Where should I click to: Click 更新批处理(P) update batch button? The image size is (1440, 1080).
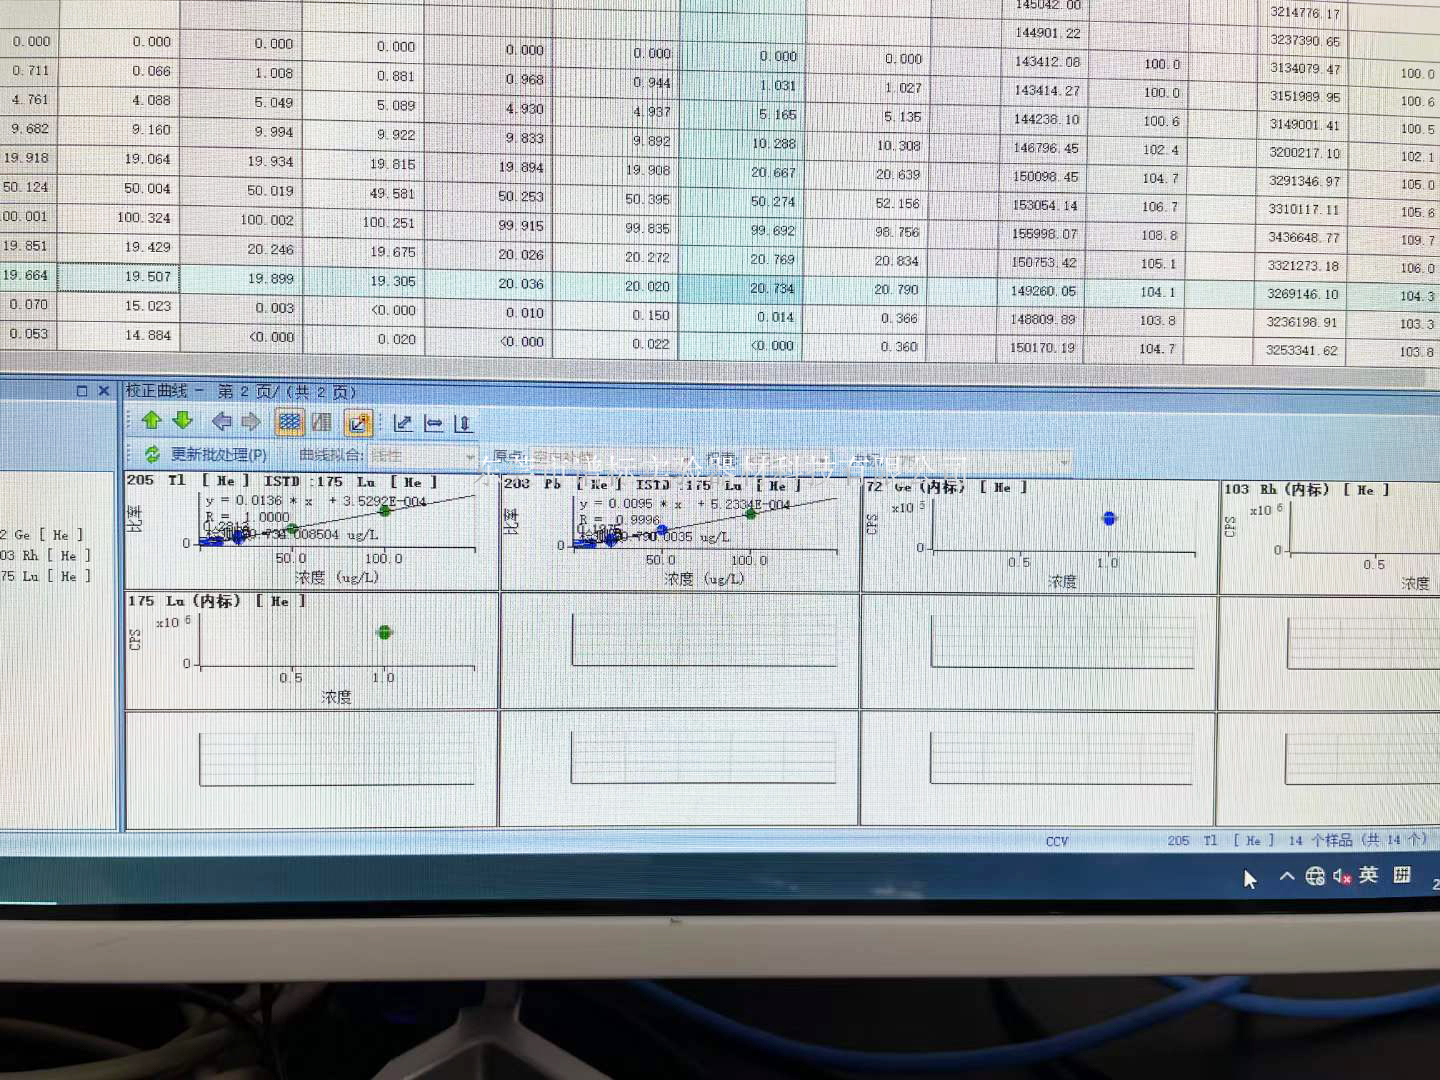[x=207, y=455]
